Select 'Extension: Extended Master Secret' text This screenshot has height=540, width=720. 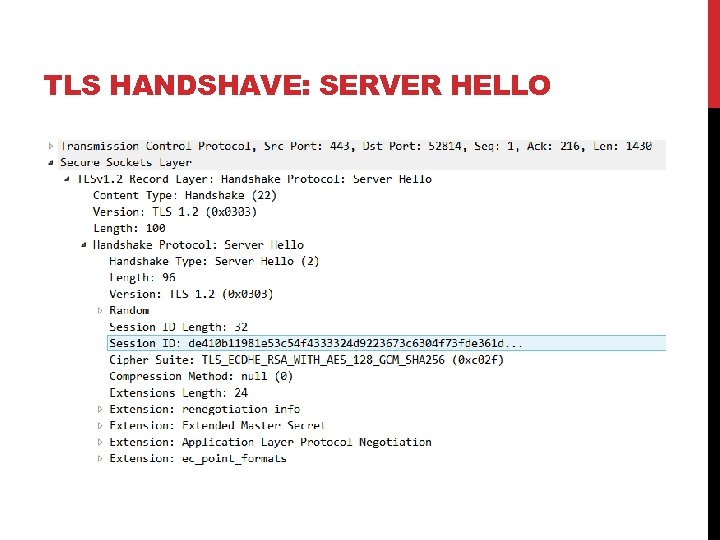tap(217, 426)
